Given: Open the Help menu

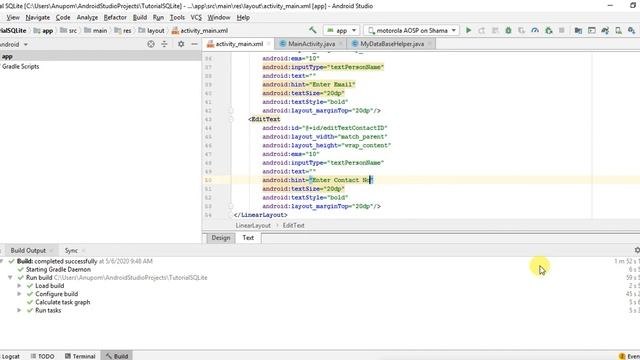Looking at the screenshot, I should point(243,18).
